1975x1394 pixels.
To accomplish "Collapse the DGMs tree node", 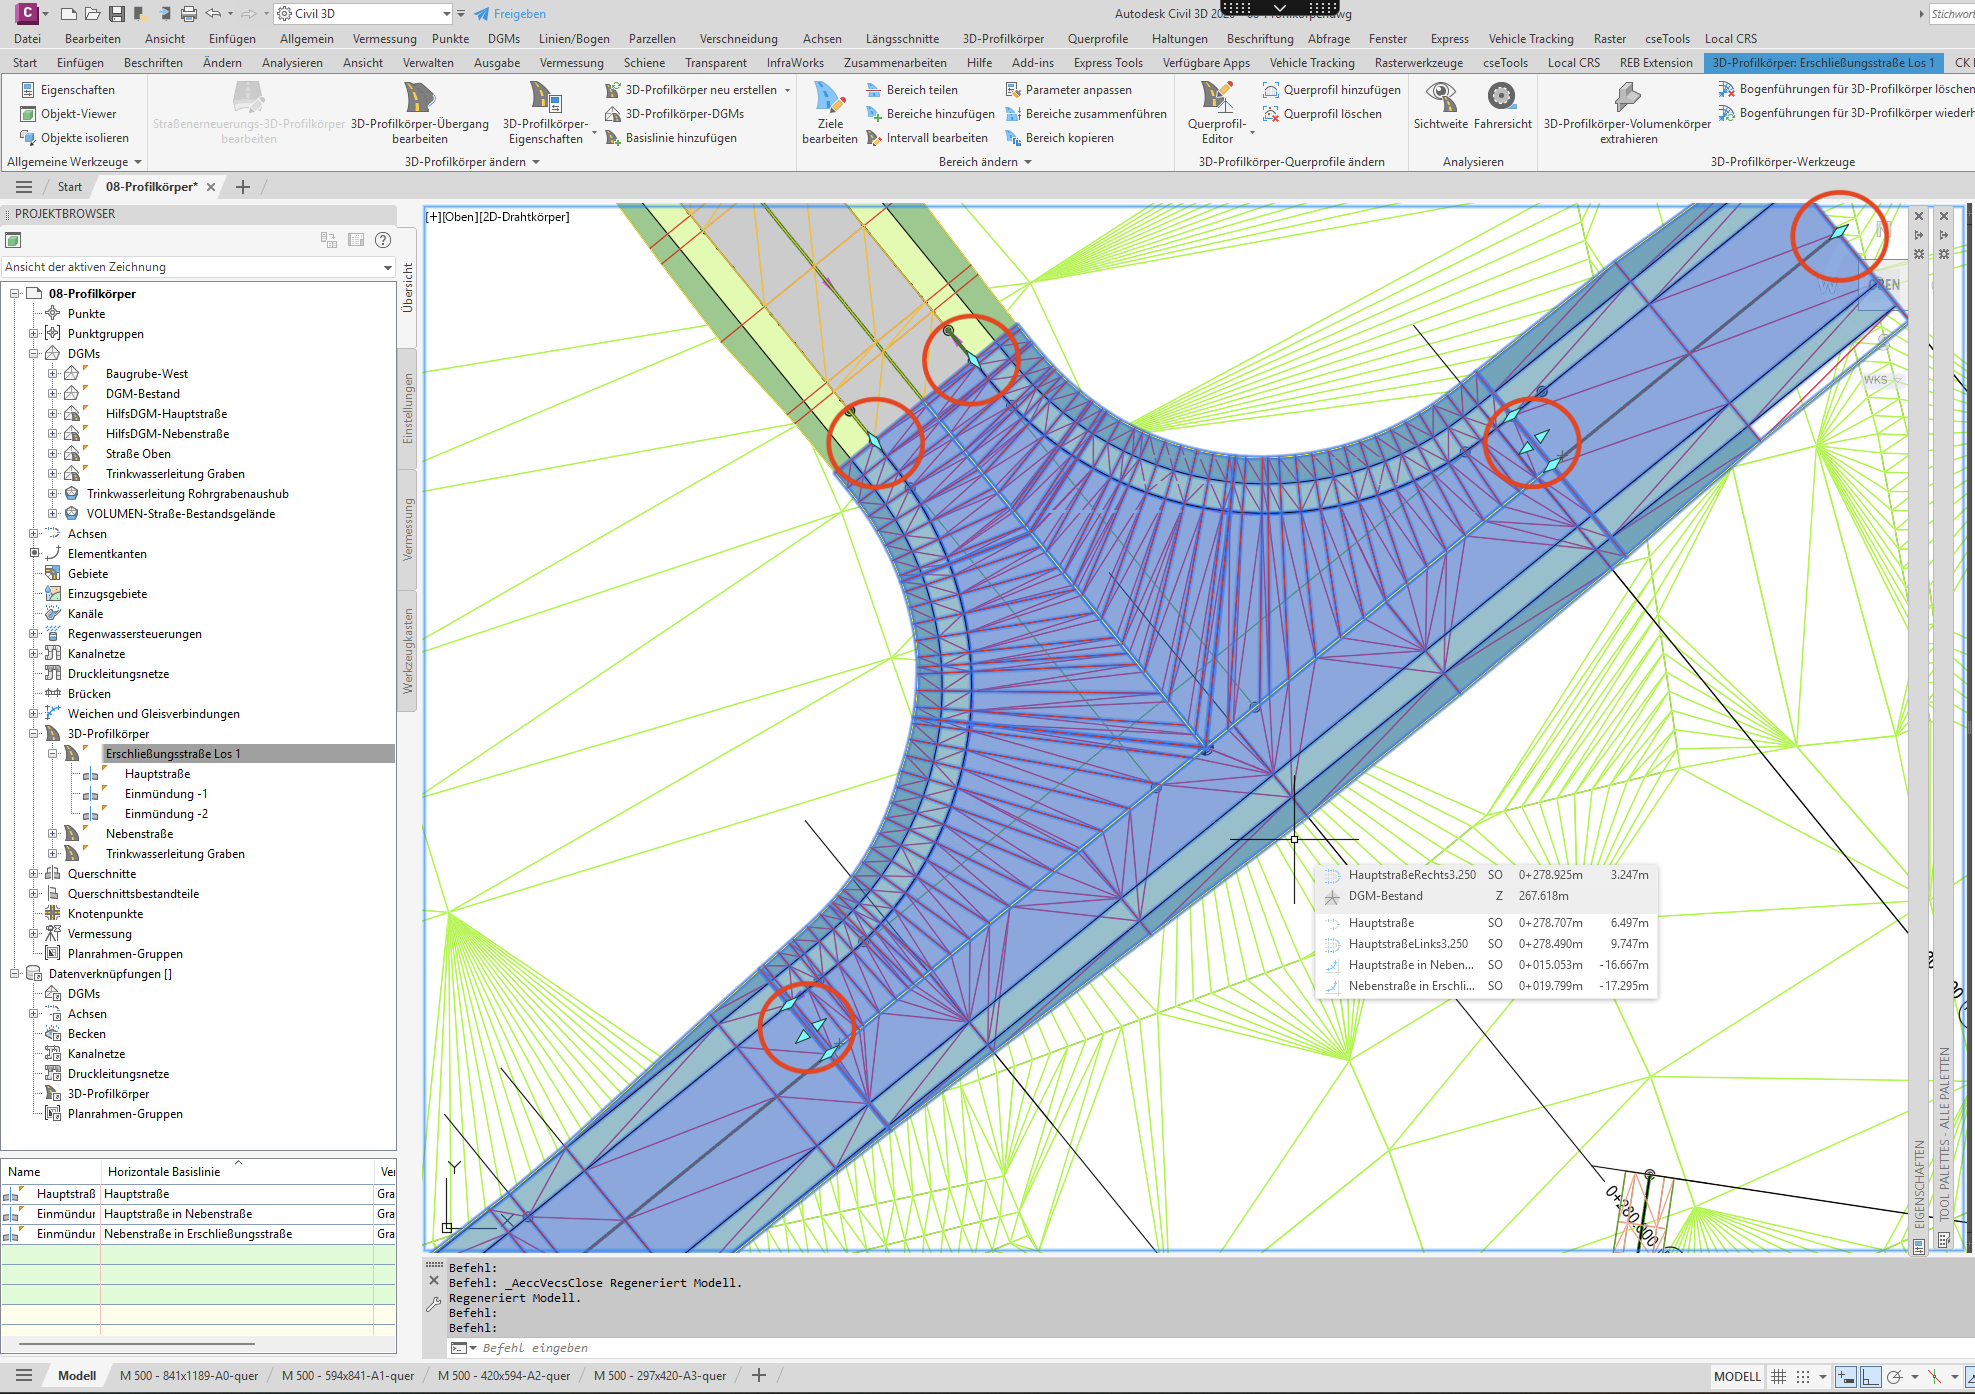I will pos(33,354).
